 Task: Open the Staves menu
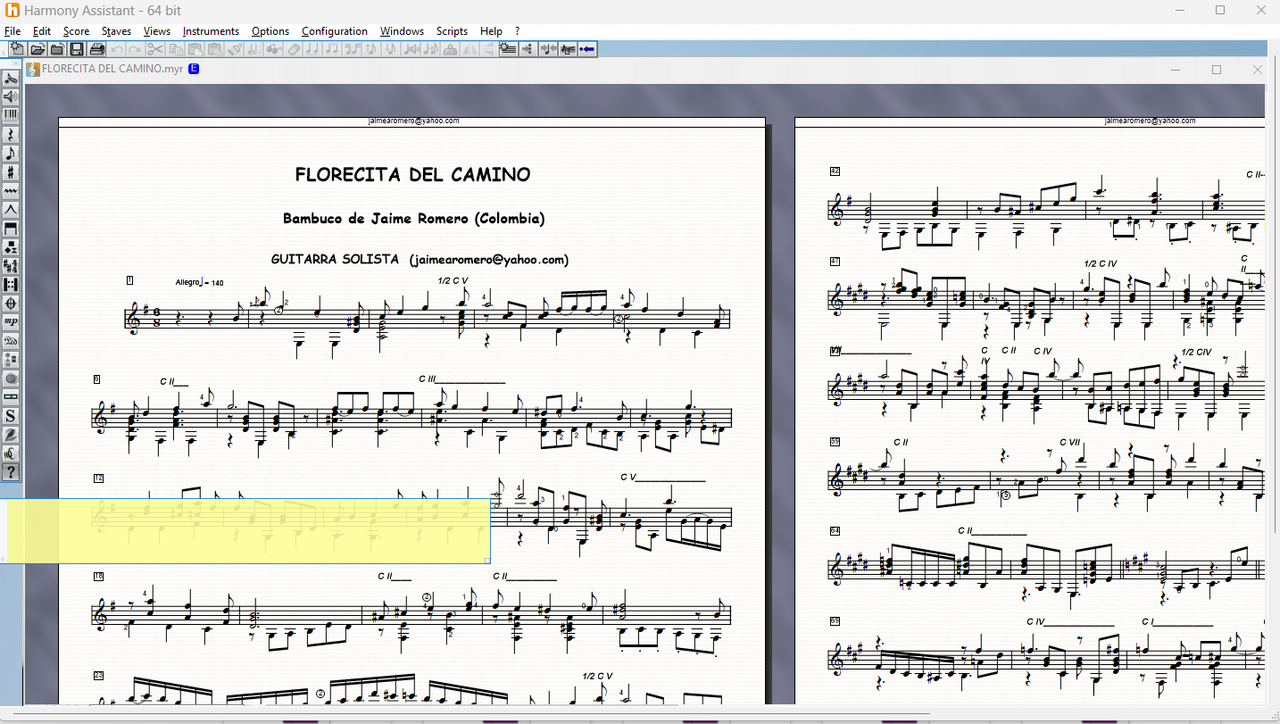tap(116, 31)
